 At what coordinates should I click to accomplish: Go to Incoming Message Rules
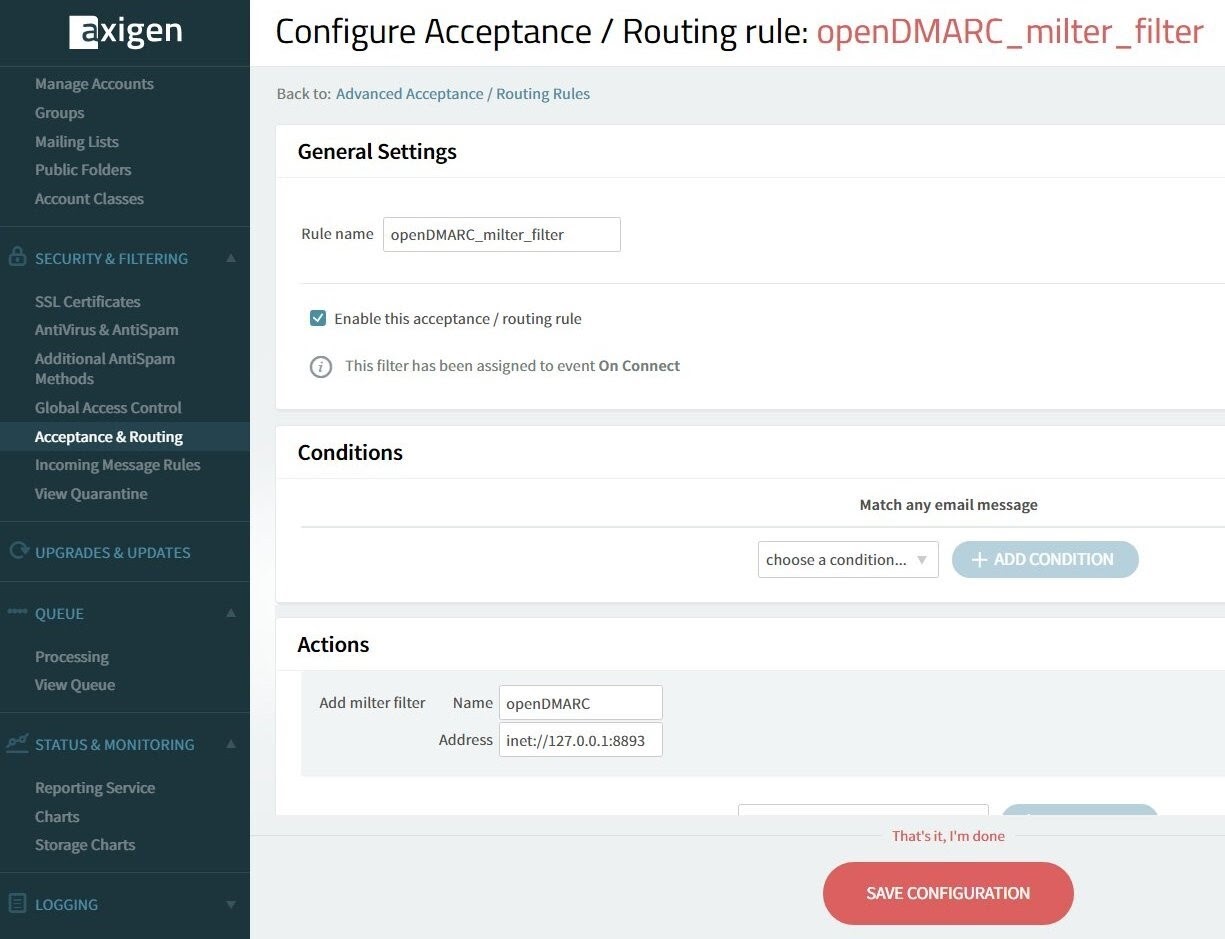[x=117, y=465]
